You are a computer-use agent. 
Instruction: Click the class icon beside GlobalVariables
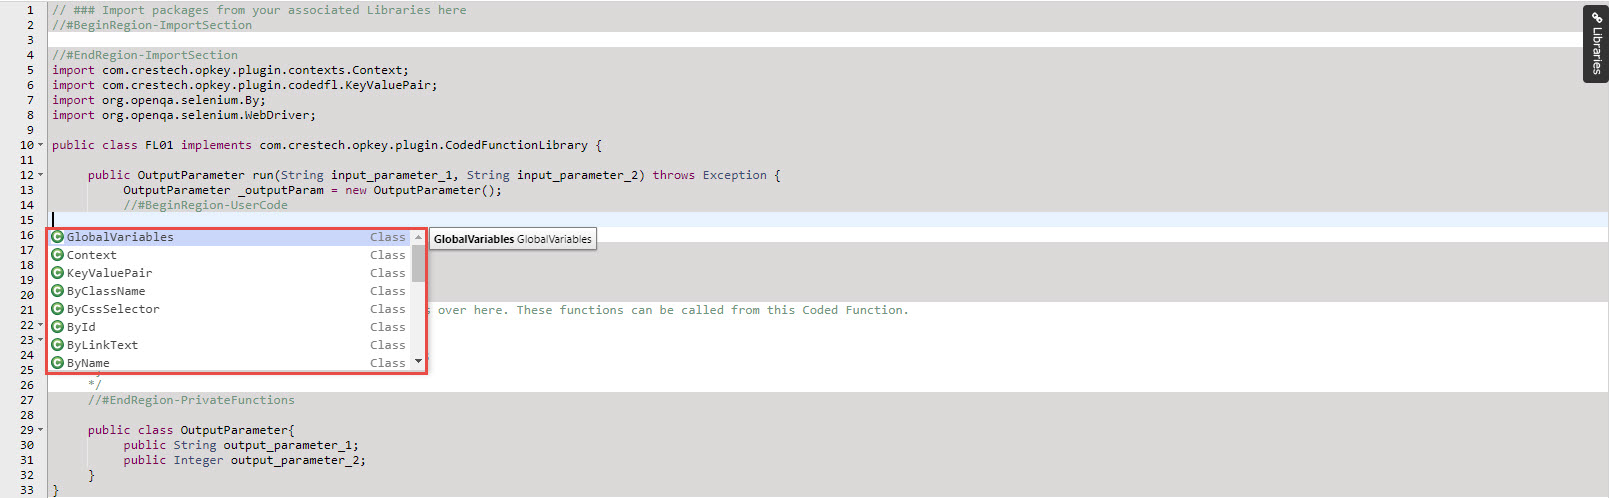tap(58, 237)
